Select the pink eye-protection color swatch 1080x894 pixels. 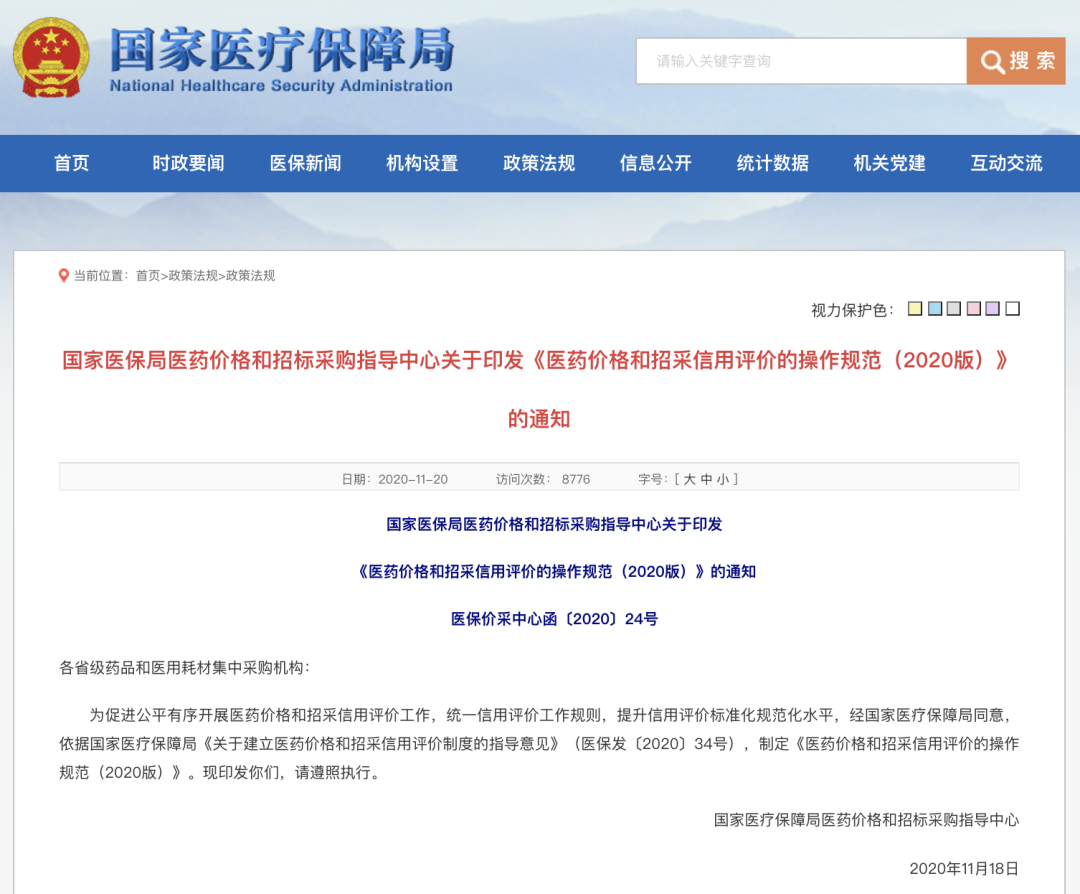(973, 309)
